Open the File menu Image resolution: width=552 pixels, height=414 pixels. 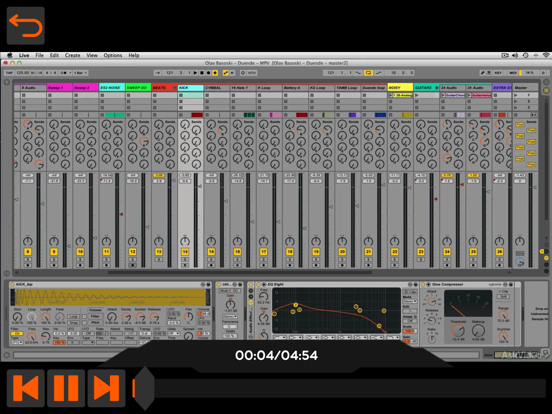(39, 55)
